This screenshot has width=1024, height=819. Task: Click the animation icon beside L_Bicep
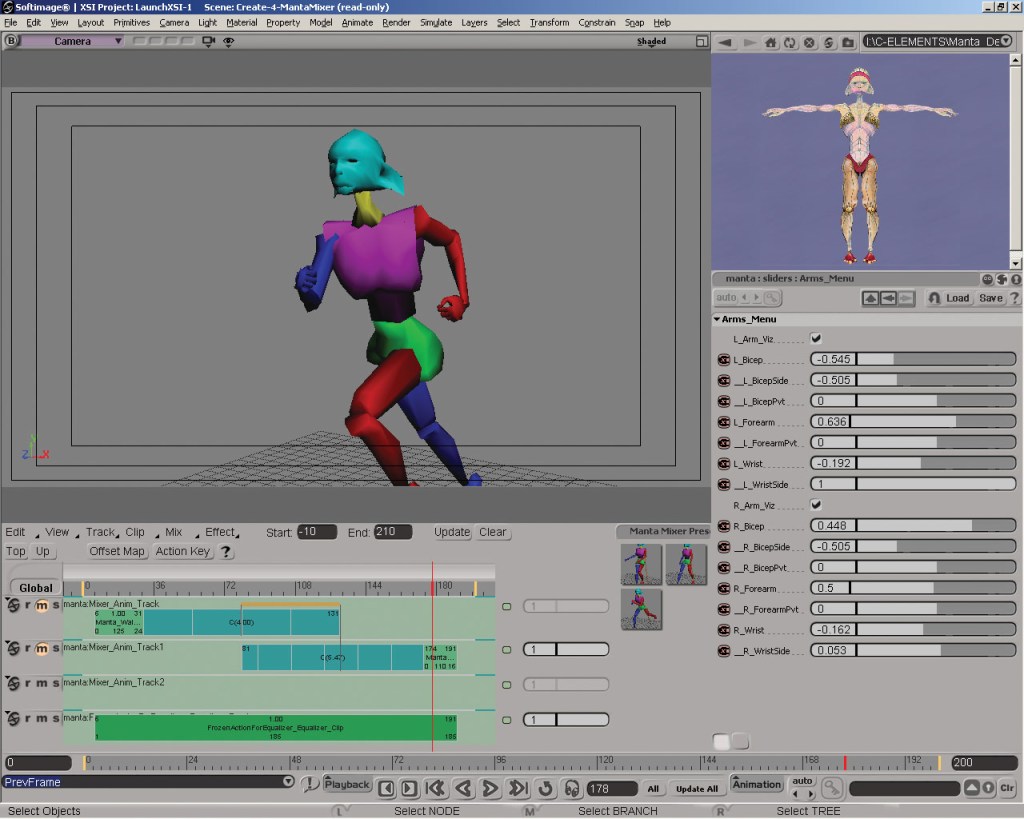point(724,359)
